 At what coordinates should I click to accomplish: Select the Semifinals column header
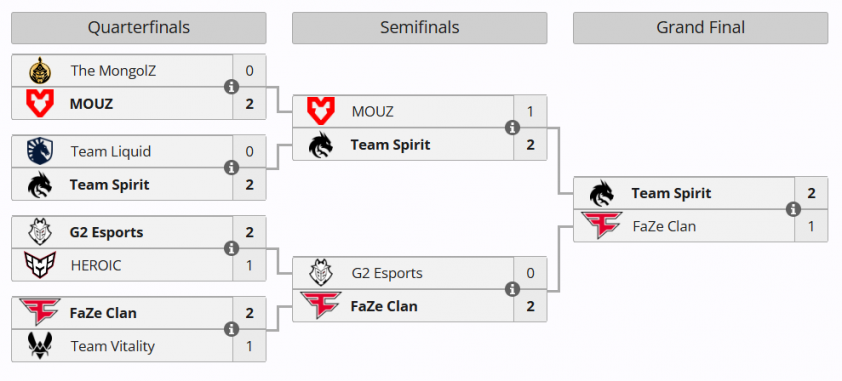click(419, 28)
